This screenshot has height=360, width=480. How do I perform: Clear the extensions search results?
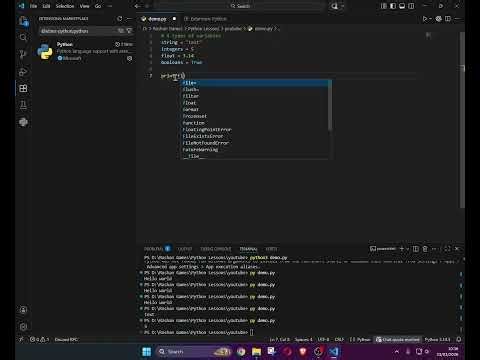click(x=121, y=31)
